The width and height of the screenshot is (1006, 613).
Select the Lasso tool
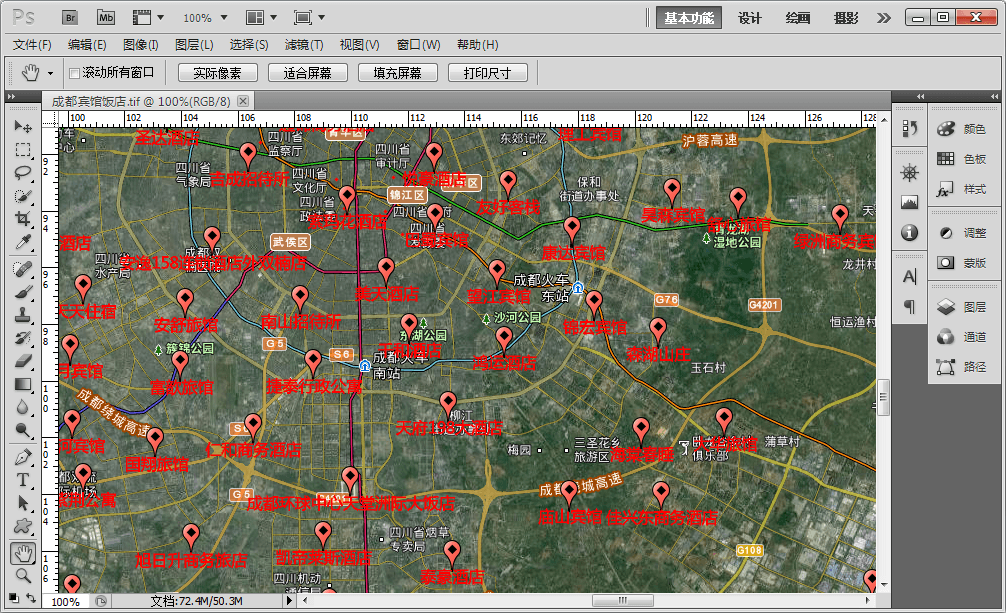click(x=23, y=173)
